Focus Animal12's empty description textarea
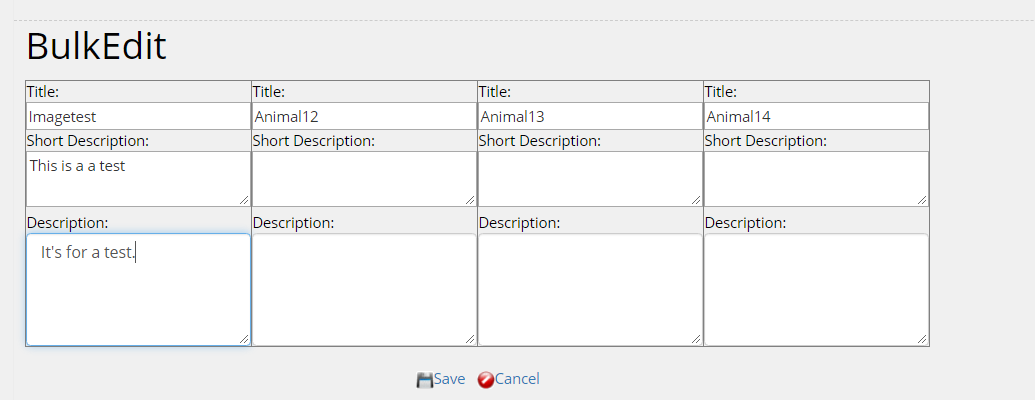Image resolution: width=1035 pixels, height=400 pixels. [364, 290]
